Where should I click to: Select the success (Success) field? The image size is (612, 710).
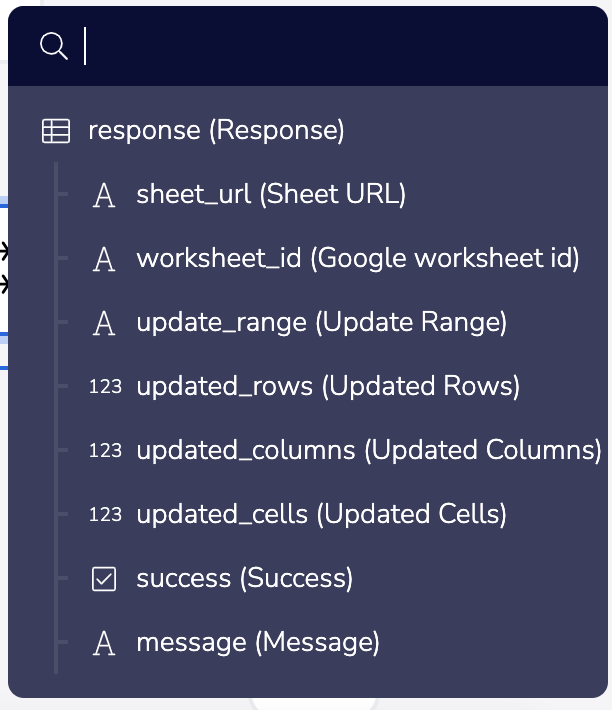click(x=245, y=578)
